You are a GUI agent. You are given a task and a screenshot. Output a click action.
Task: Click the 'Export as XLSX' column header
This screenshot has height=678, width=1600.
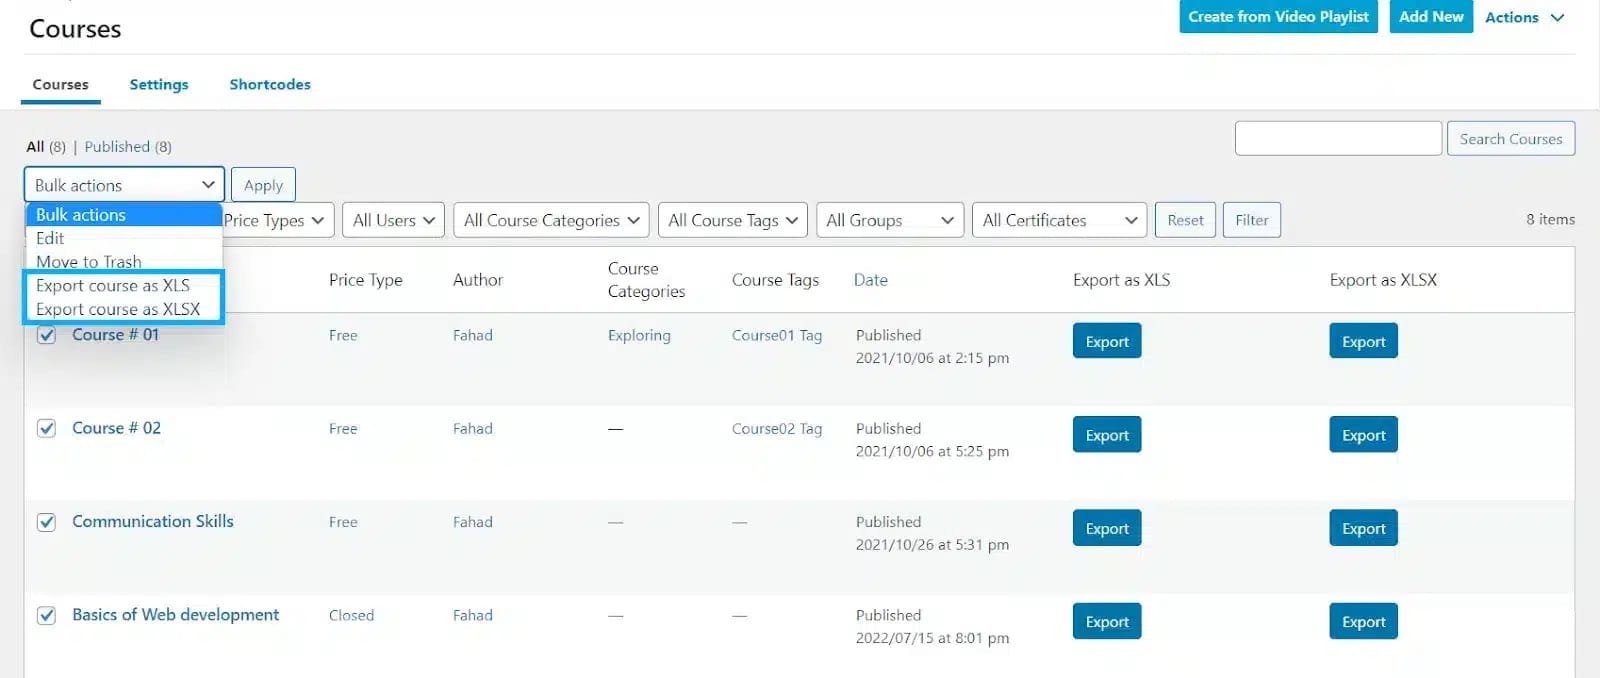point(1383,280)
